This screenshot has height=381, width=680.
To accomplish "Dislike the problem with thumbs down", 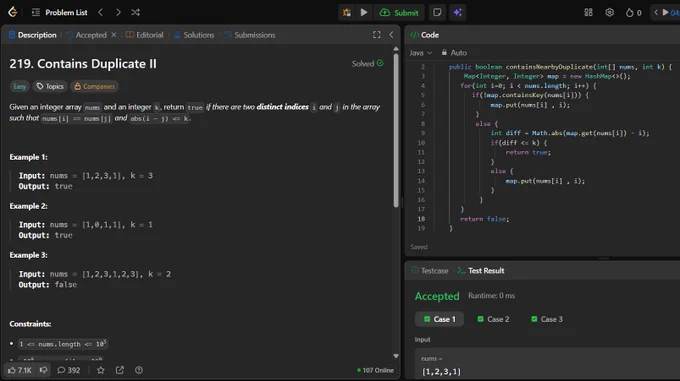I will (43, 370).
